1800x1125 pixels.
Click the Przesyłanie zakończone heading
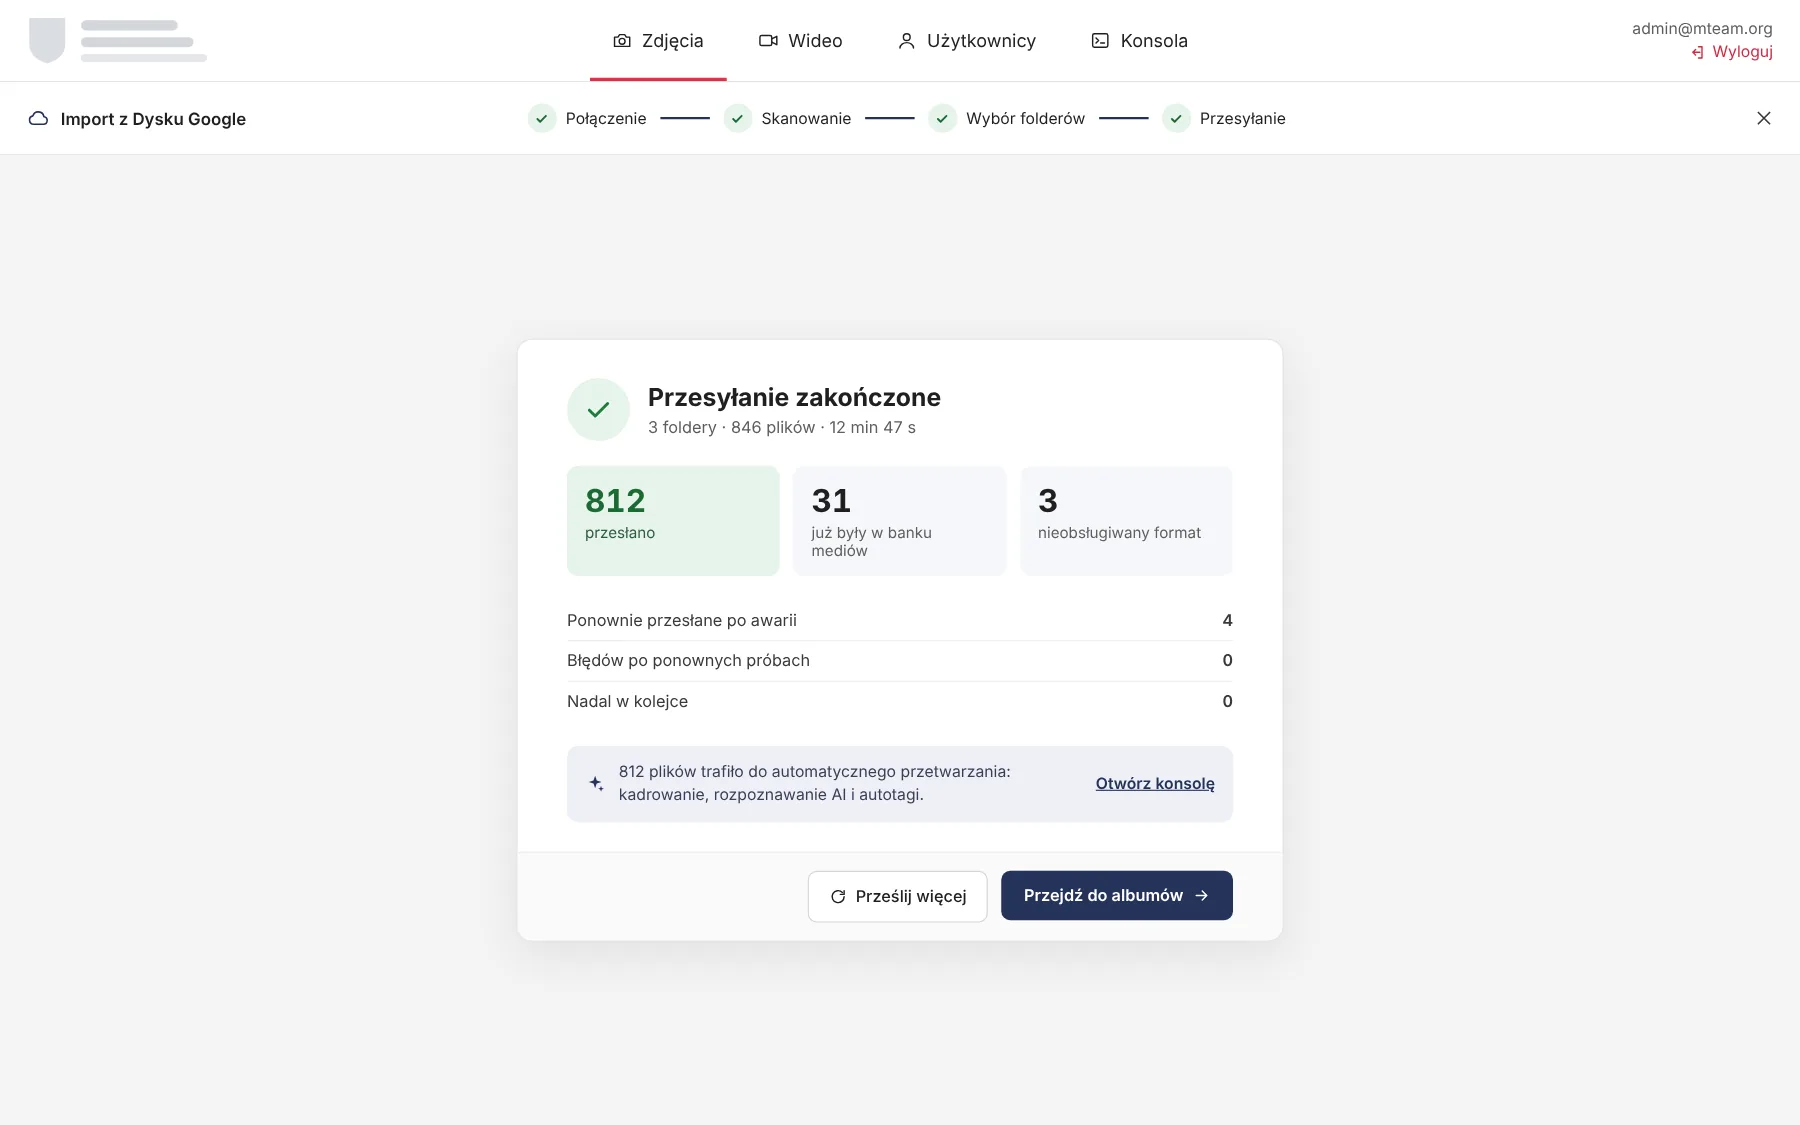794,397
